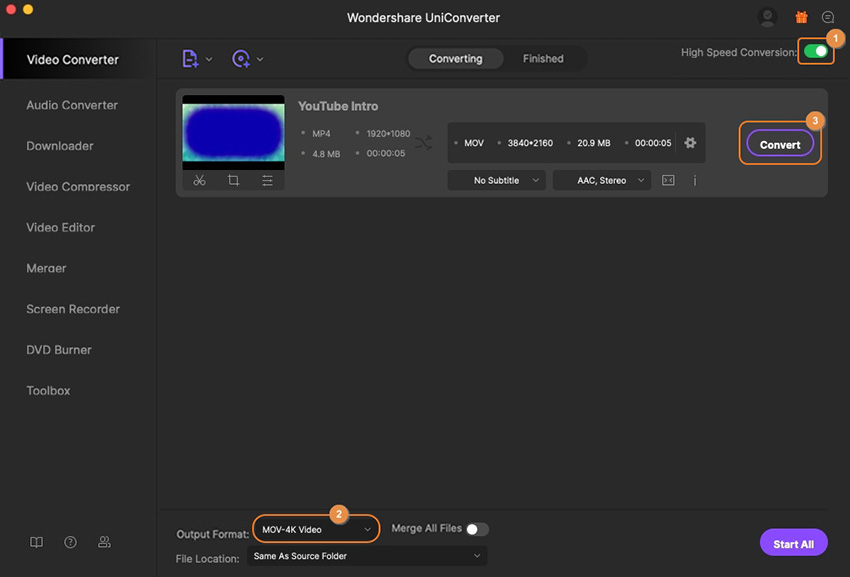Viewport: 850px width, 577px height.
Task: Click the scissors trim icon under thumbnail
Action: pos(200,181)
